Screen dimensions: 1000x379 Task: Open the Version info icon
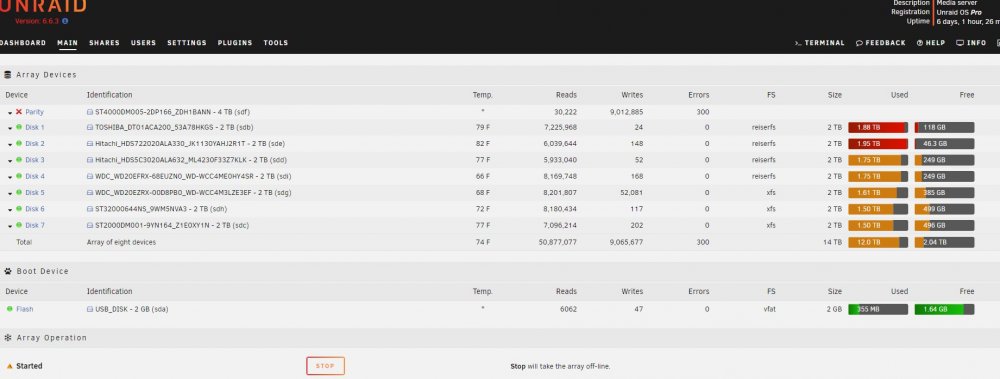tap(65, 21)
